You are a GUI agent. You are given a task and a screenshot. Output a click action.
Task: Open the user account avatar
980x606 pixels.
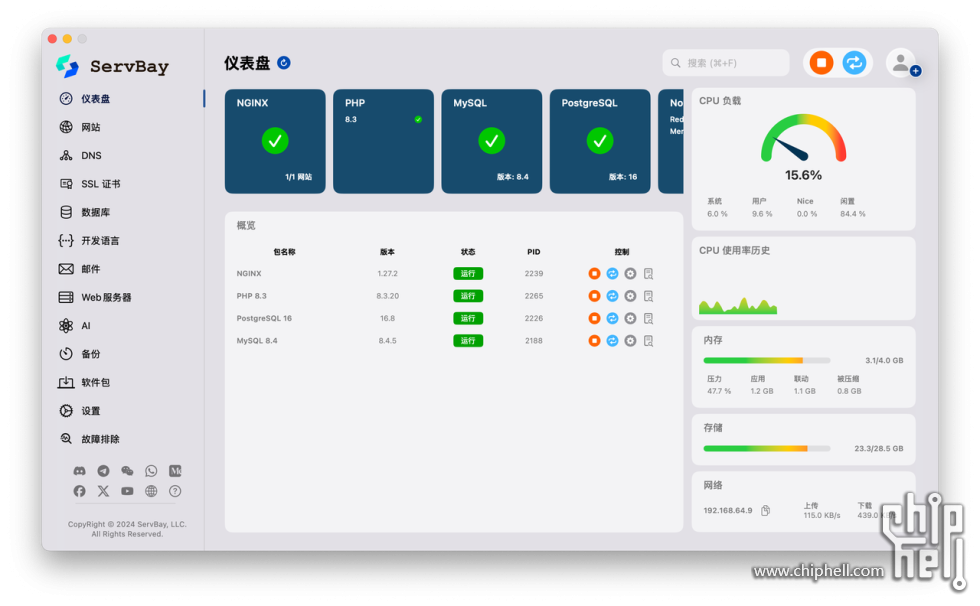[902, 63]
